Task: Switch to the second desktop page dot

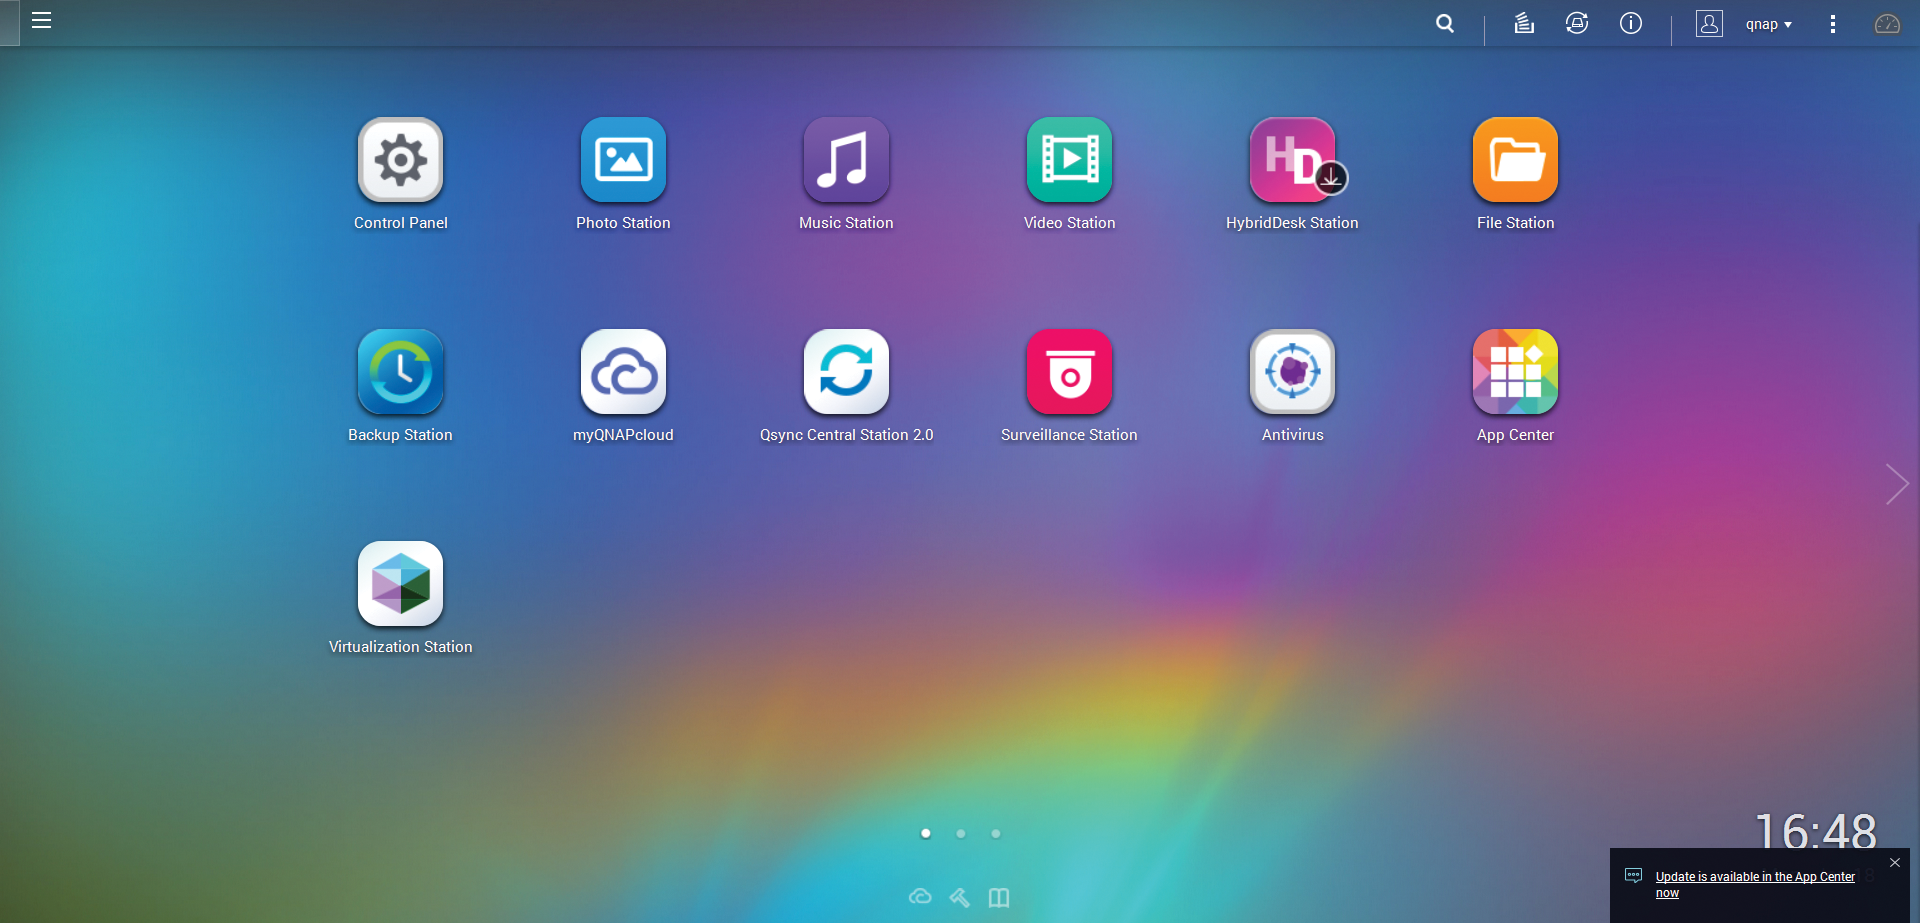Action: [x=961, y=833]
